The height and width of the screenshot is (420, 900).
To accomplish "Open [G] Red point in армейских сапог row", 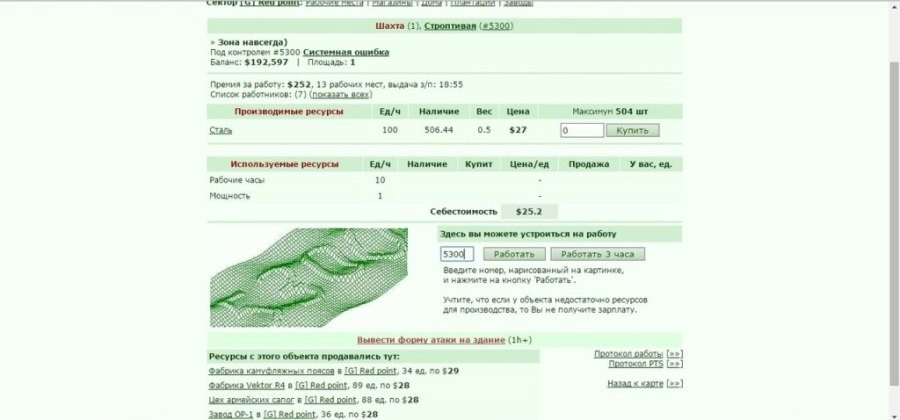I will click(330, 400).
